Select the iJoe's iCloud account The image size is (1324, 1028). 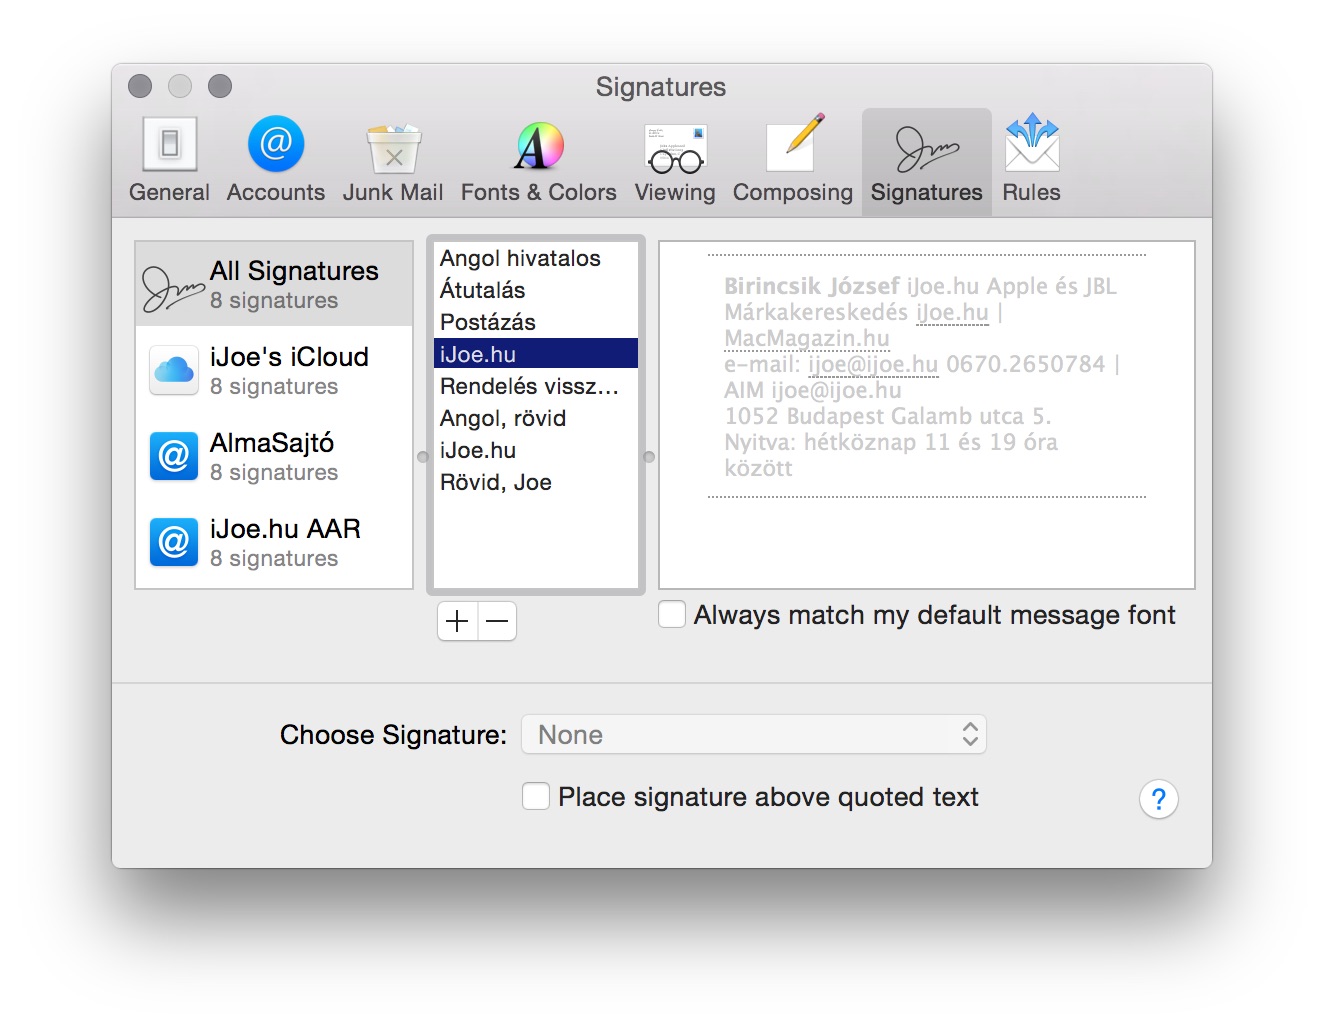[x=274, y=371]
